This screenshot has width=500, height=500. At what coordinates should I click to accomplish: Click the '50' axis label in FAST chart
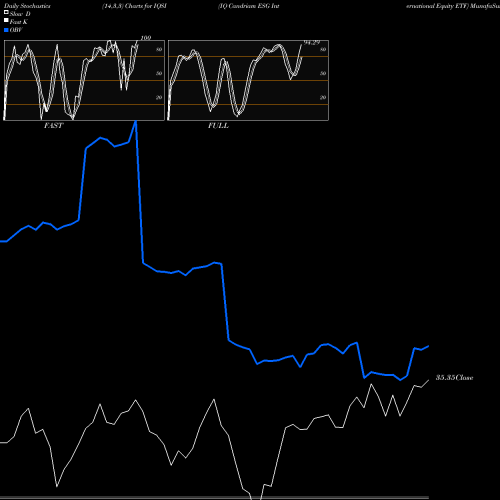click(159, 73)
